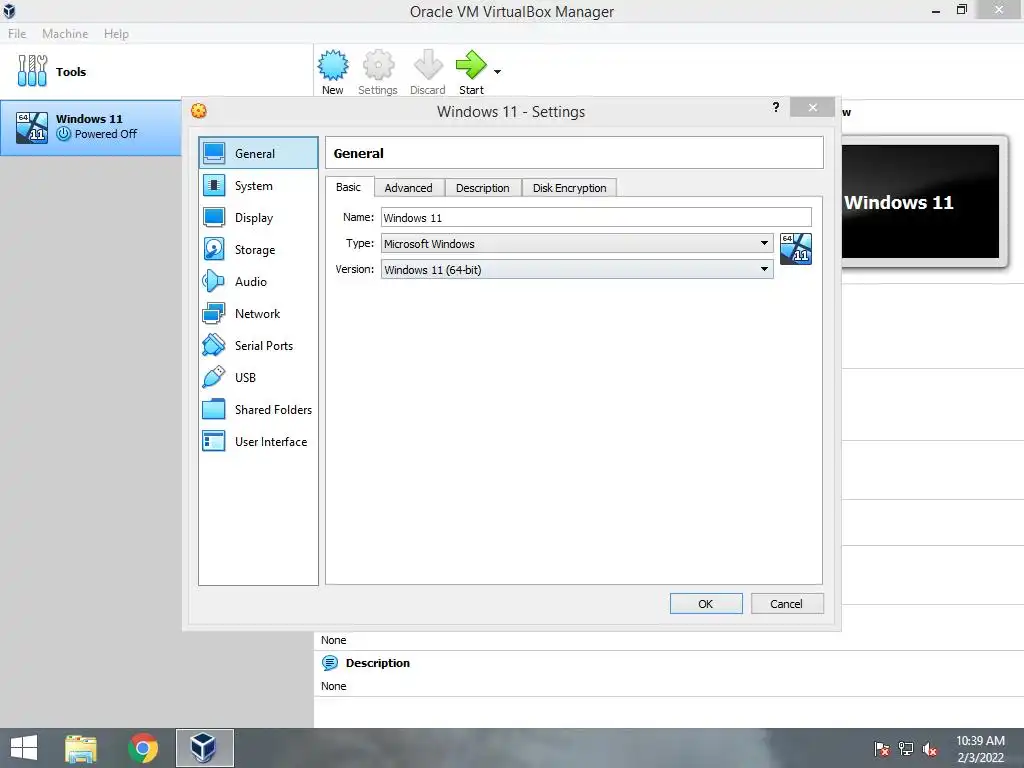The width and height of the screenshot is (1024, 768).
Task: Click the Discard toolbar icon
Action: 428,65
